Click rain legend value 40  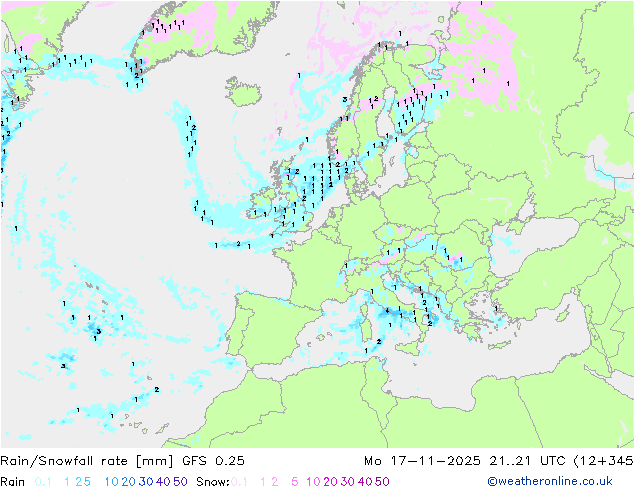(163, 482)
